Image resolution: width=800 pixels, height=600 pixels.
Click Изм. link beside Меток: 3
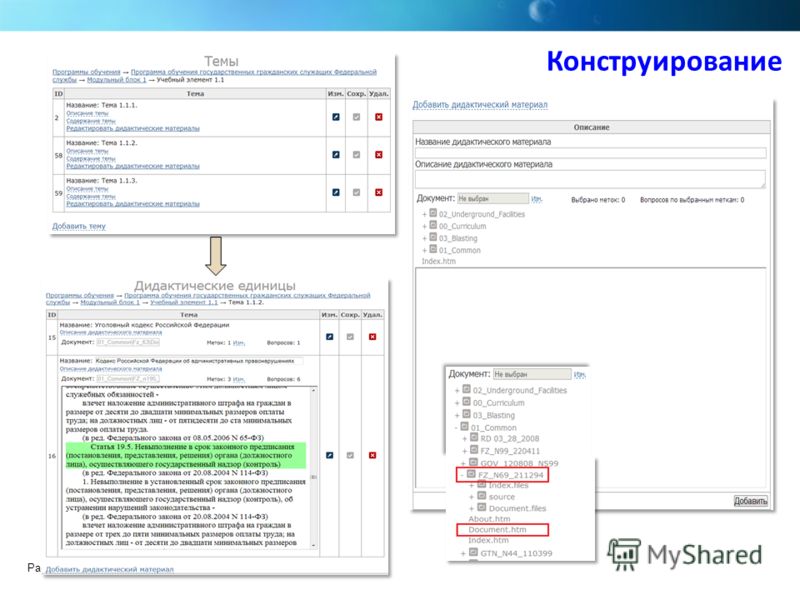[239, 379]
